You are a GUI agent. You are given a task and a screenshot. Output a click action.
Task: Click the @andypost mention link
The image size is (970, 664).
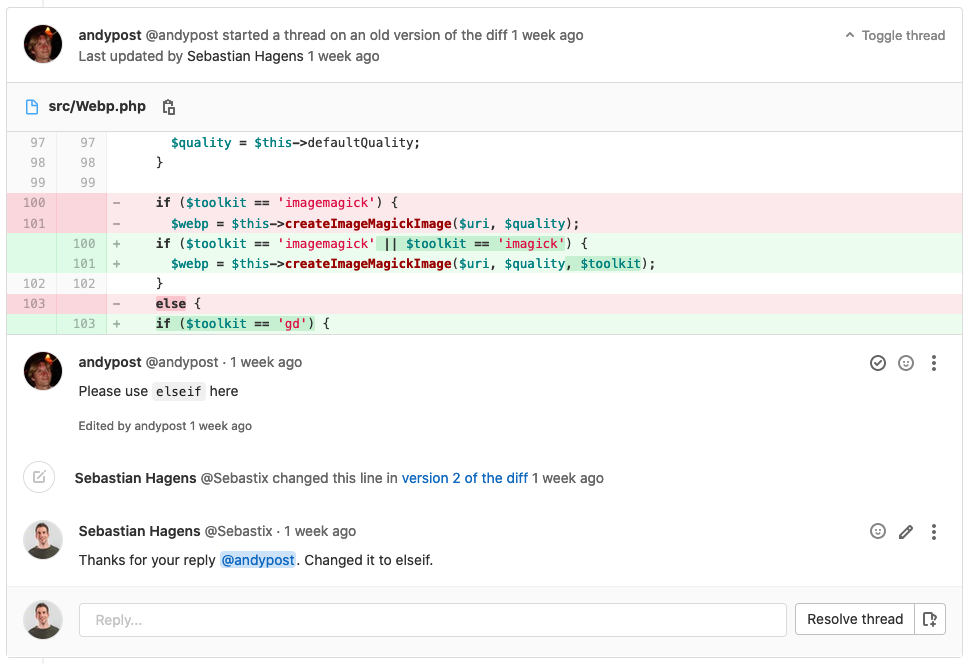[258, 560]
